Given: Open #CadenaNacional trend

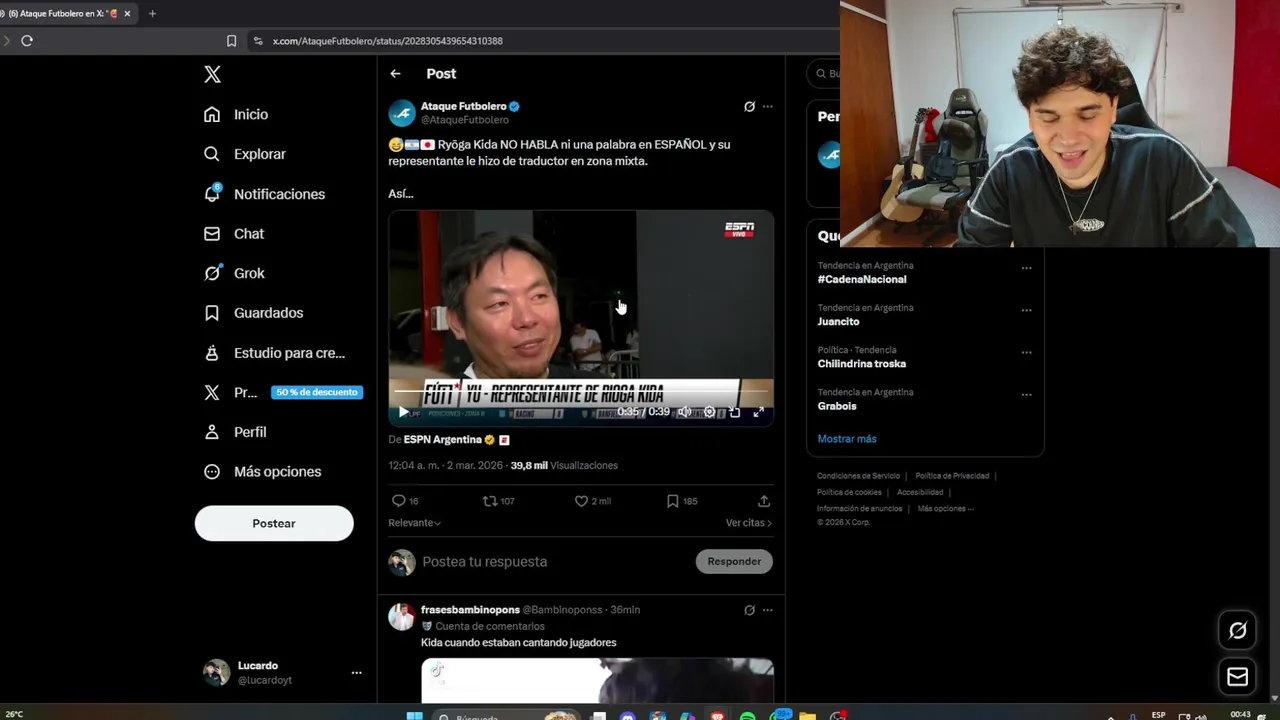Looking at the screenshot, I should (862, 280).
